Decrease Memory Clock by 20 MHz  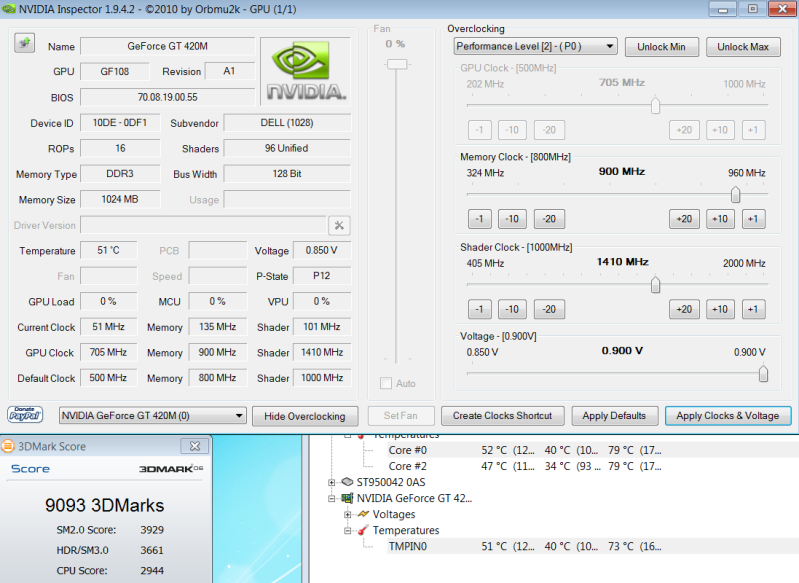[549, 219]
